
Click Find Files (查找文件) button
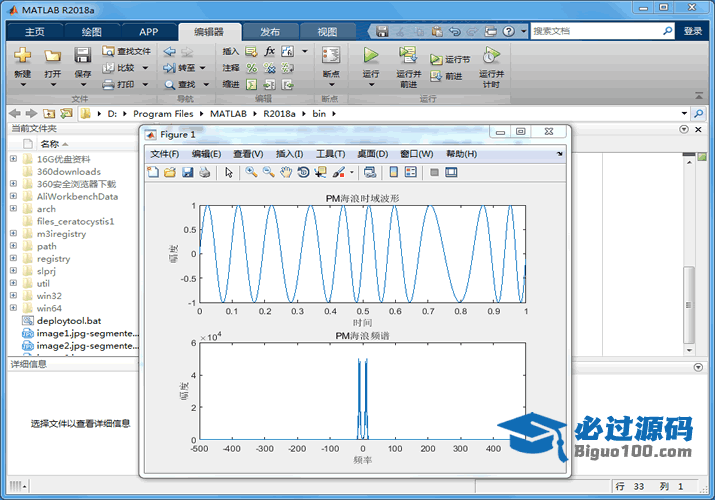pyautogui.click(x=127, y=51)
